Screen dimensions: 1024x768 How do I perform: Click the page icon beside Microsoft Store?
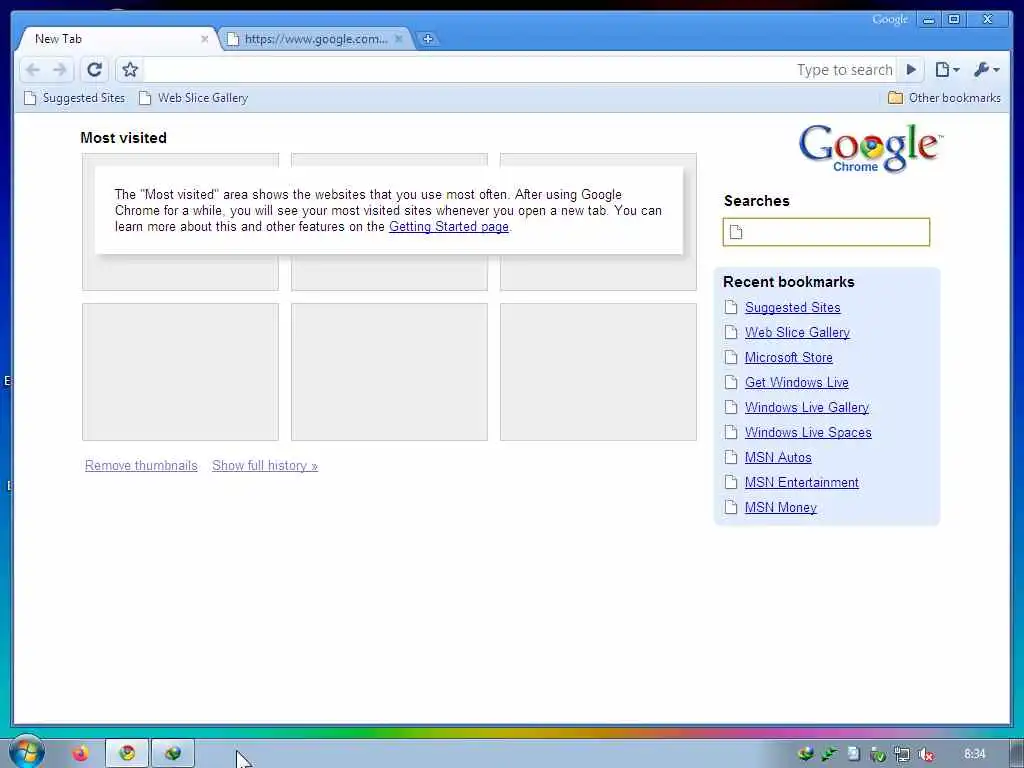click(x=731, y=357)
